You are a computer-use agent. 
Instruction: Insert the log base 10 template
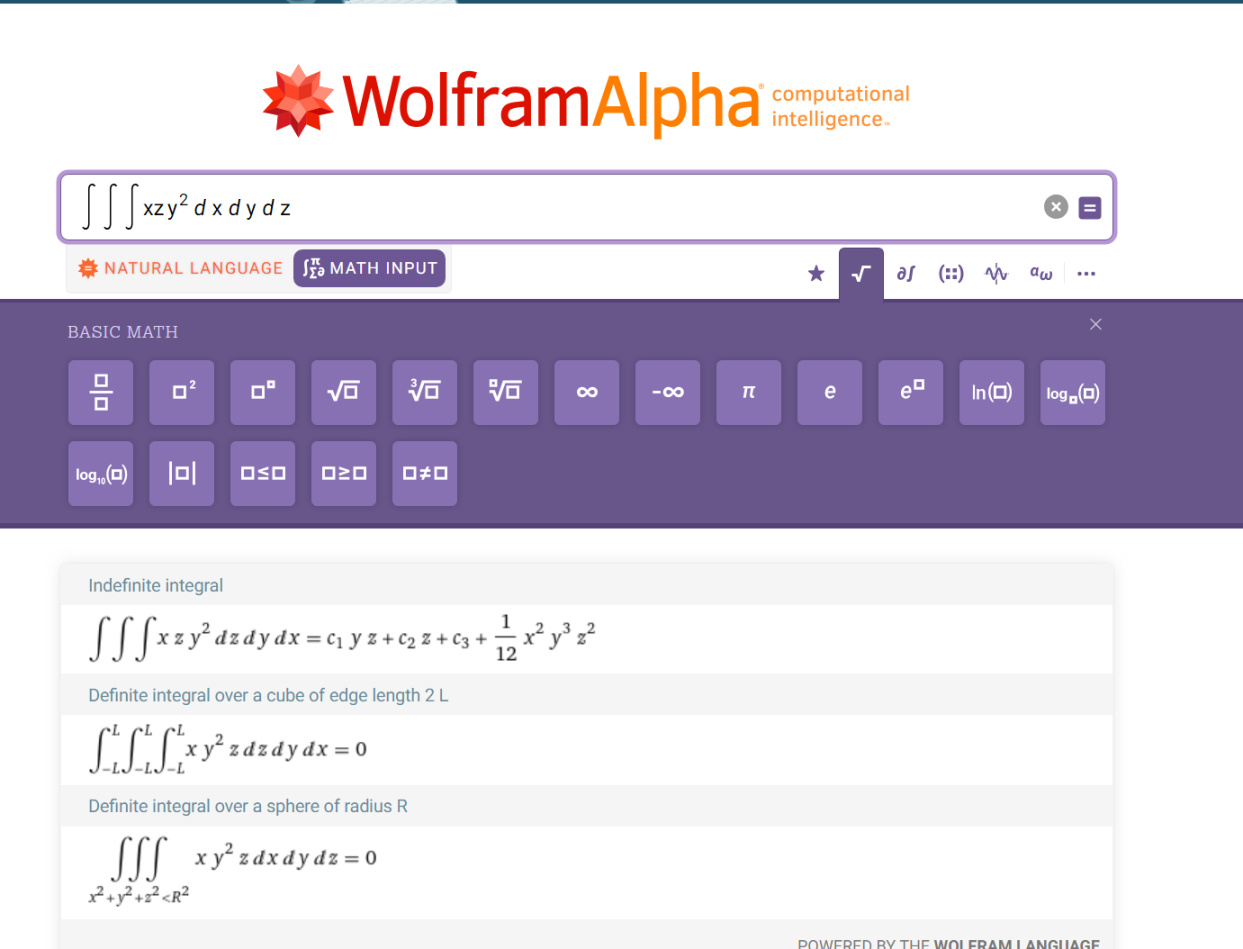click(x=101, y=474)
